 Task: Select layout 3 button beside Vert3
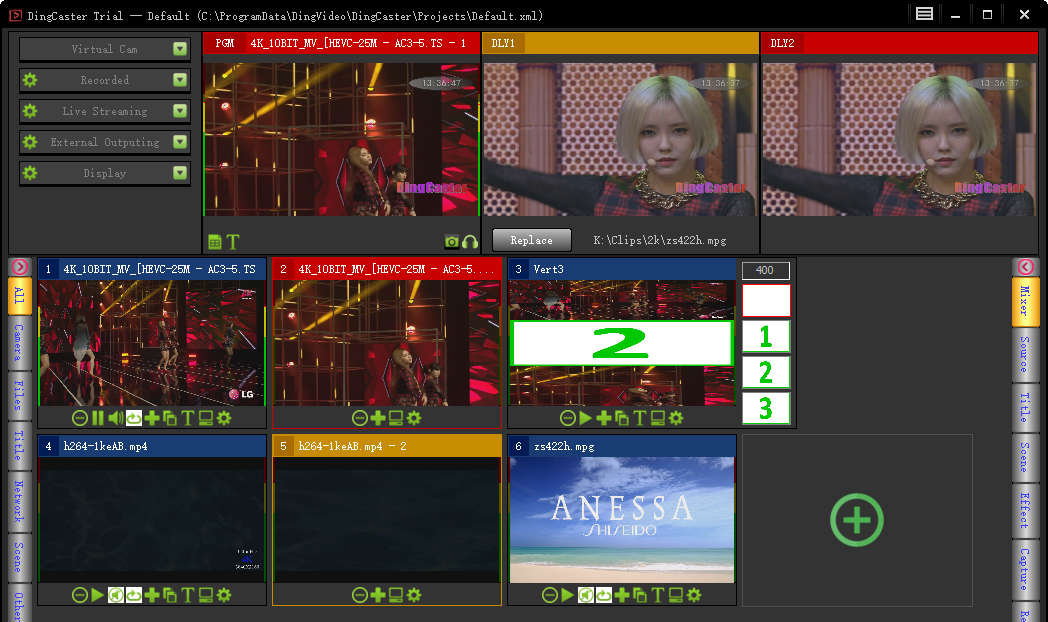(x=766, y=408)
